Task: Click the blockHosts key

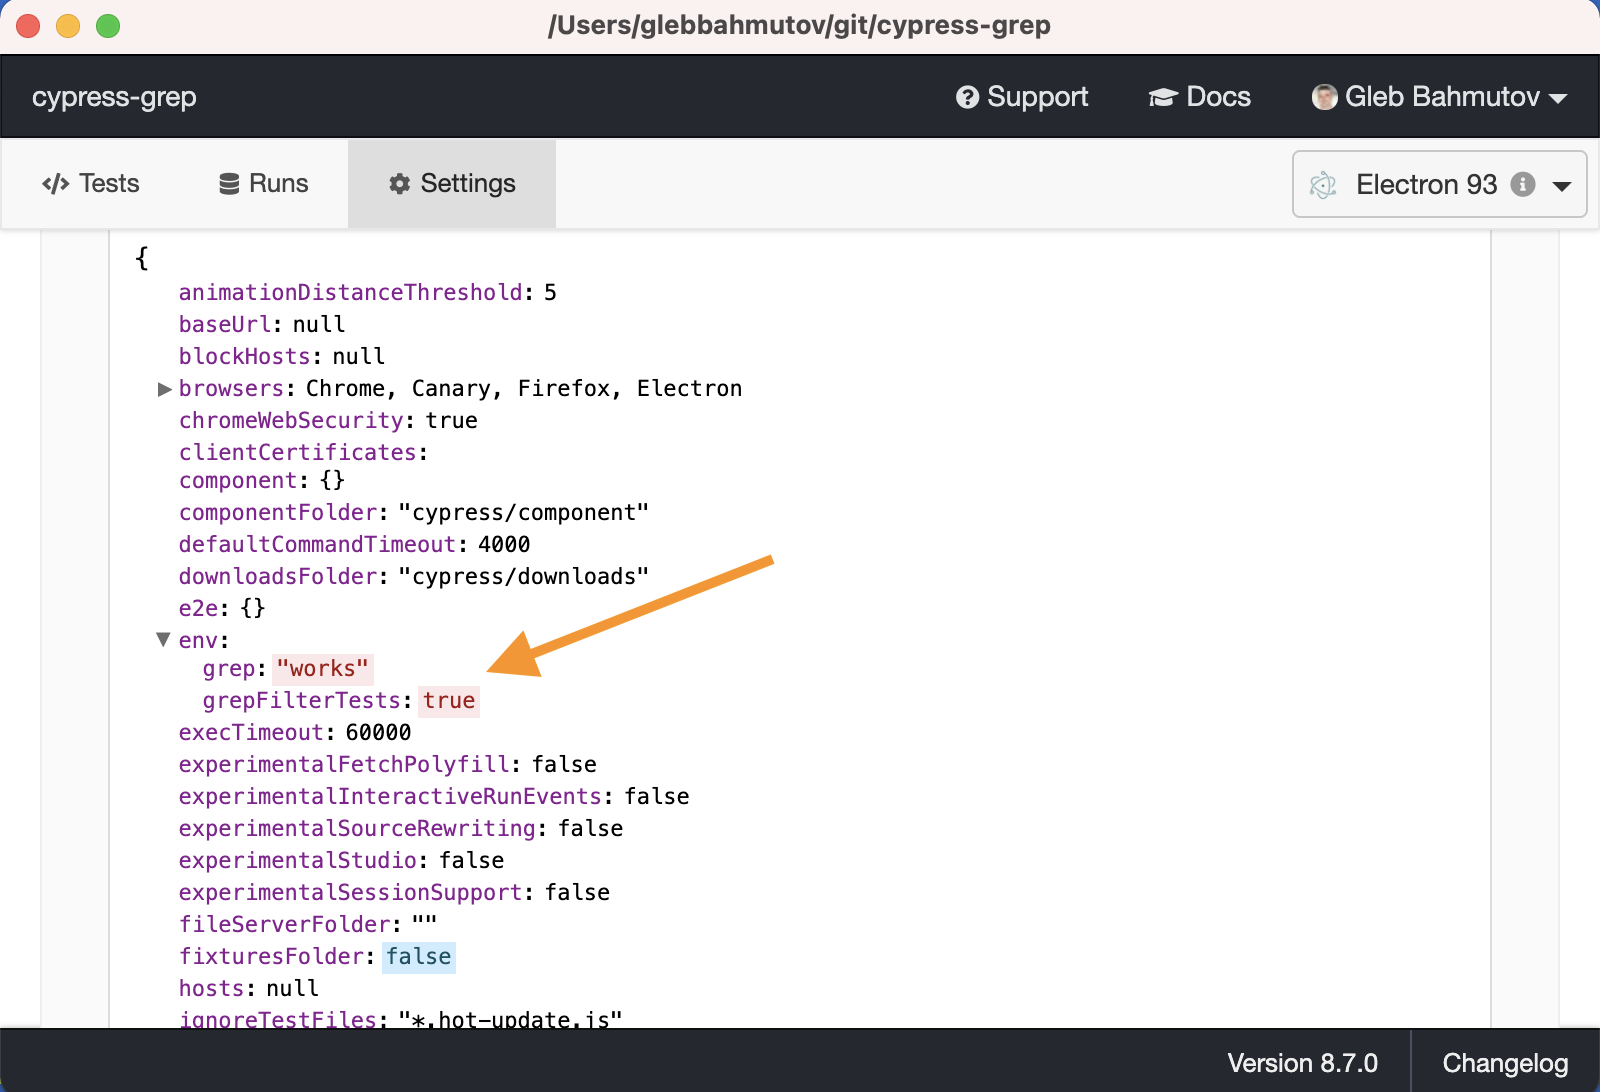Action: point(245,356)
